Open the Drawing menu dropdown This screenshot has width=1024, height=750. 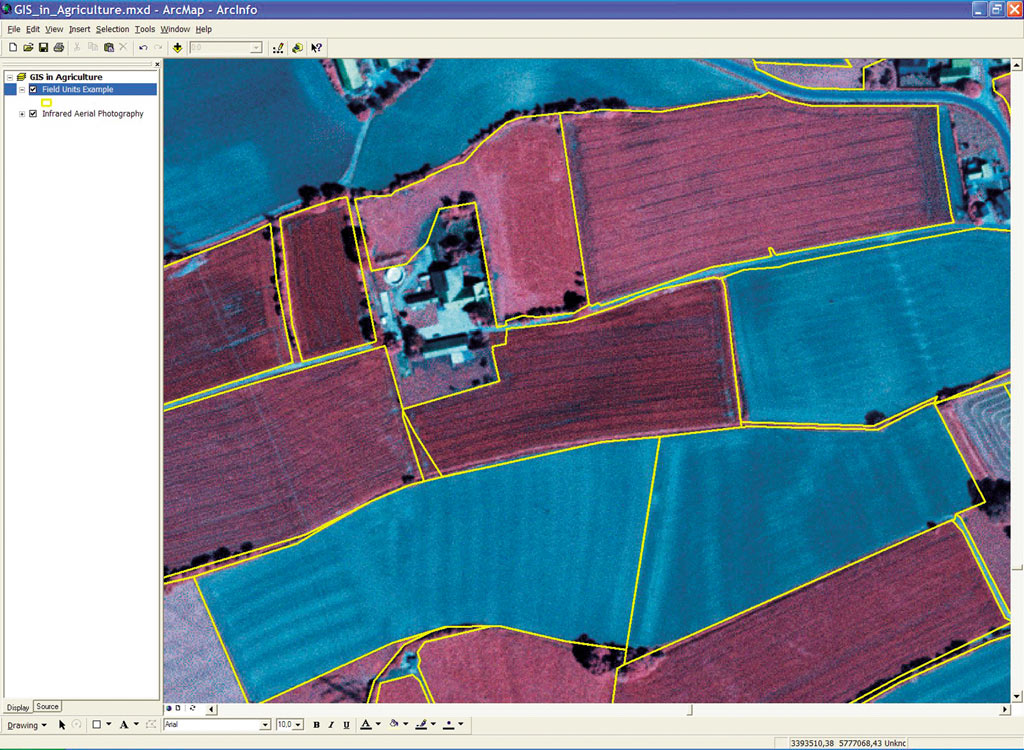[x=27, y=725]
